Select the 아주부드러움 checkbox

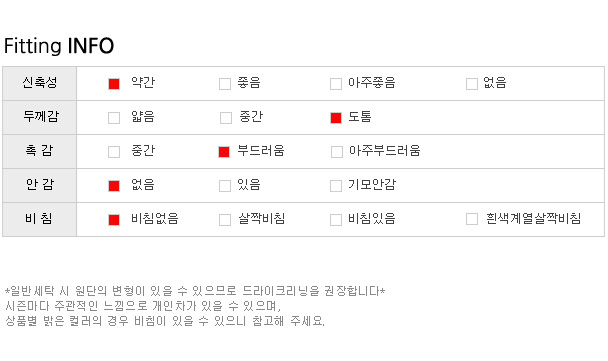point(337,152)
